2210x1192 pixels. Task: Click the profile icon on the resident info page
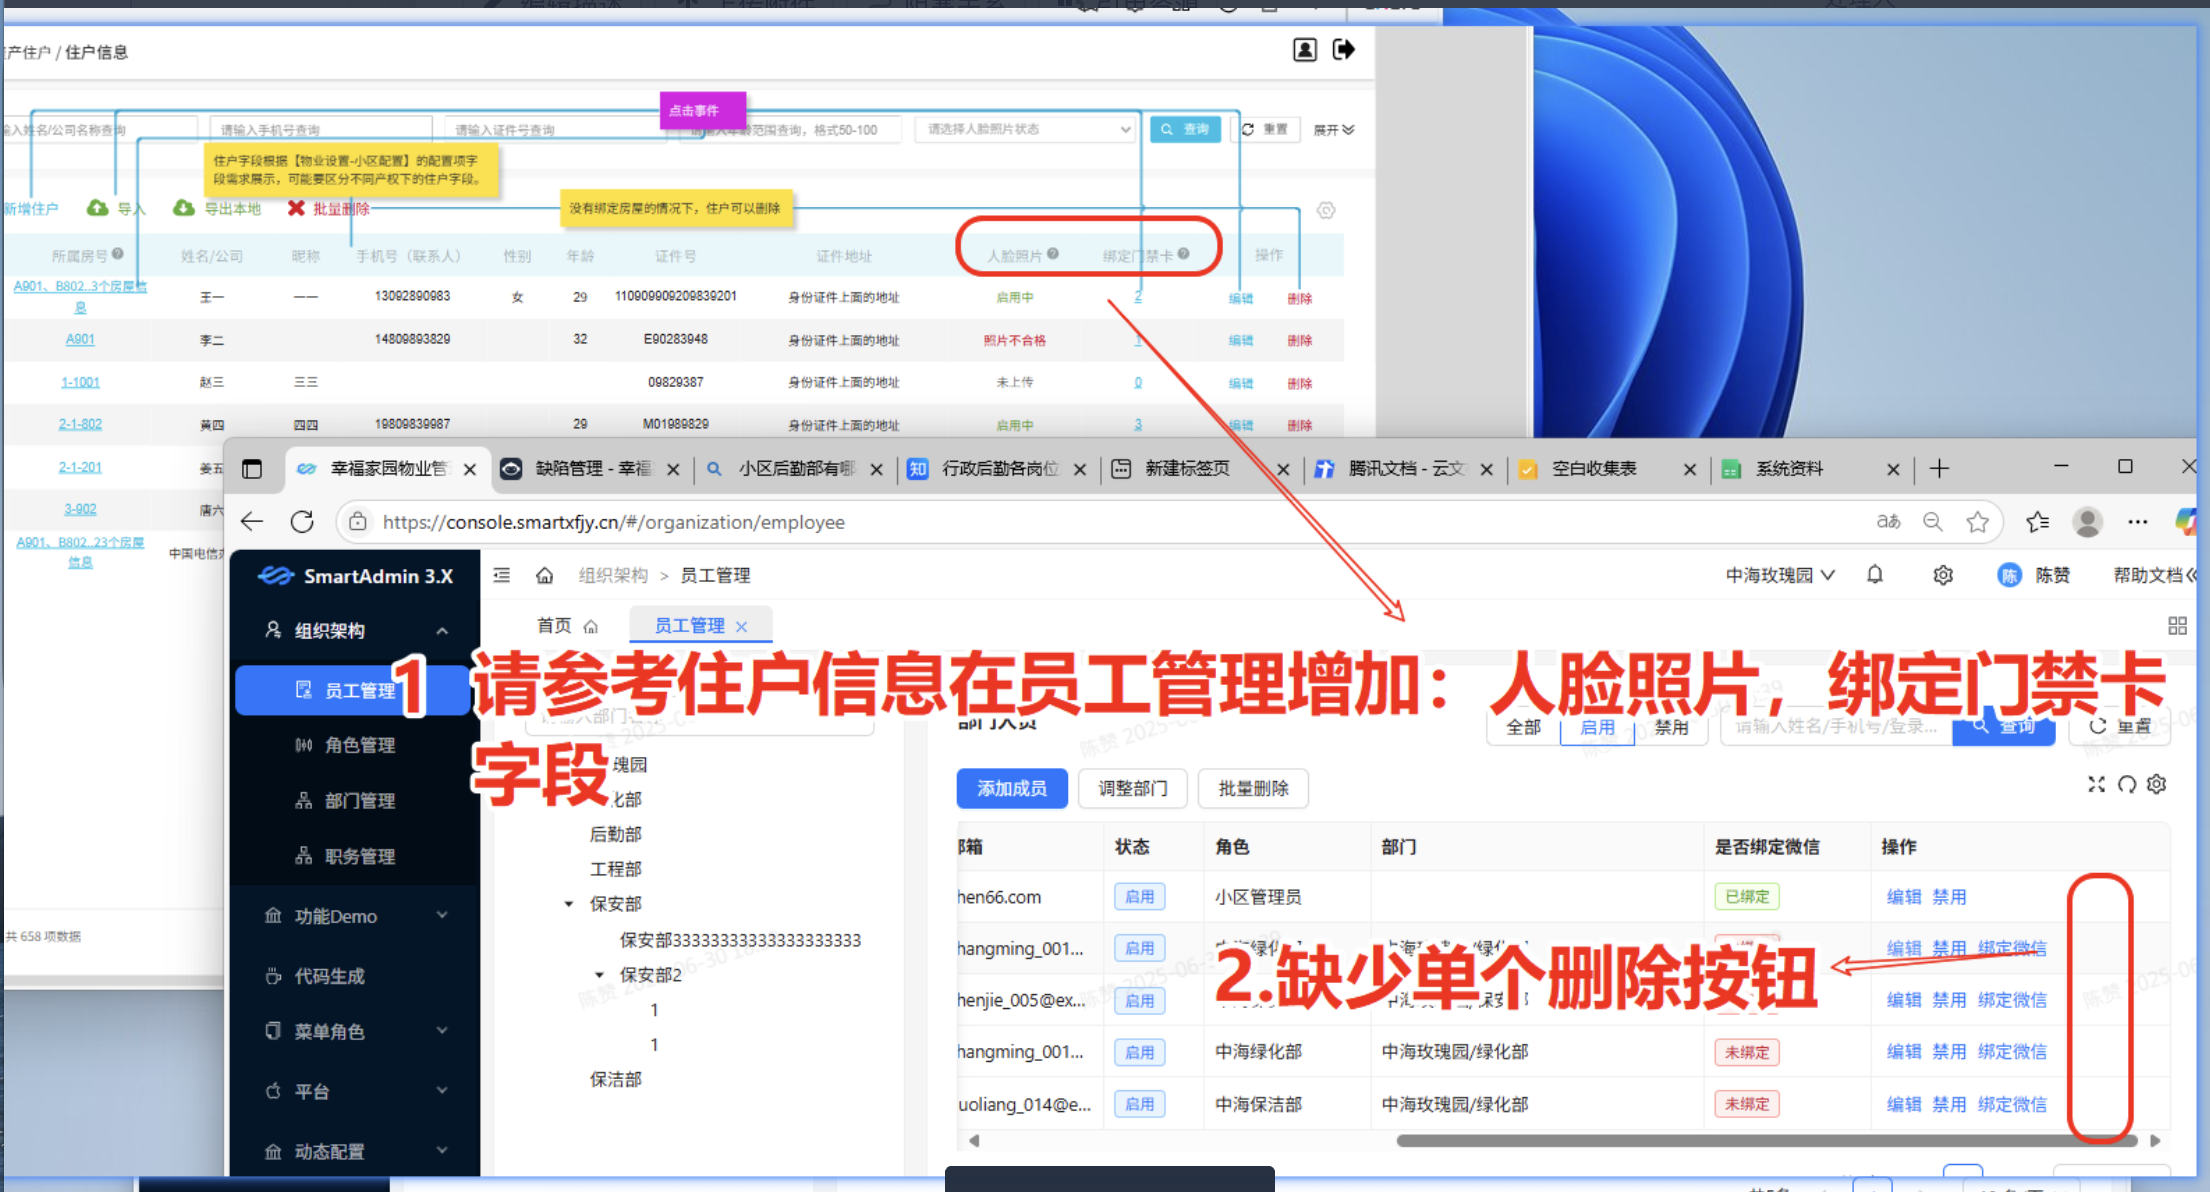[x=1304, y=49]
